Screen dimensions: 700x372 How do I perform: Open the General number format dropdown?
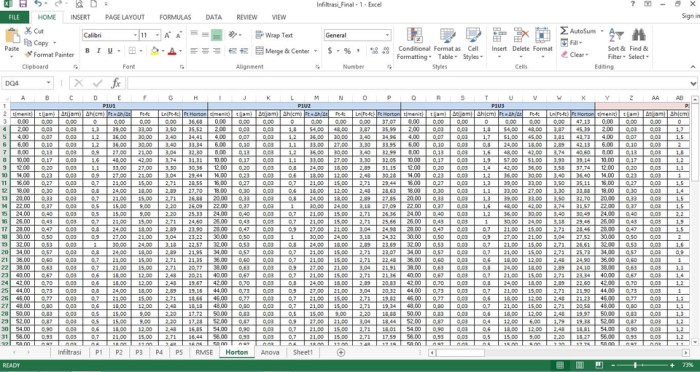[387, 35]
